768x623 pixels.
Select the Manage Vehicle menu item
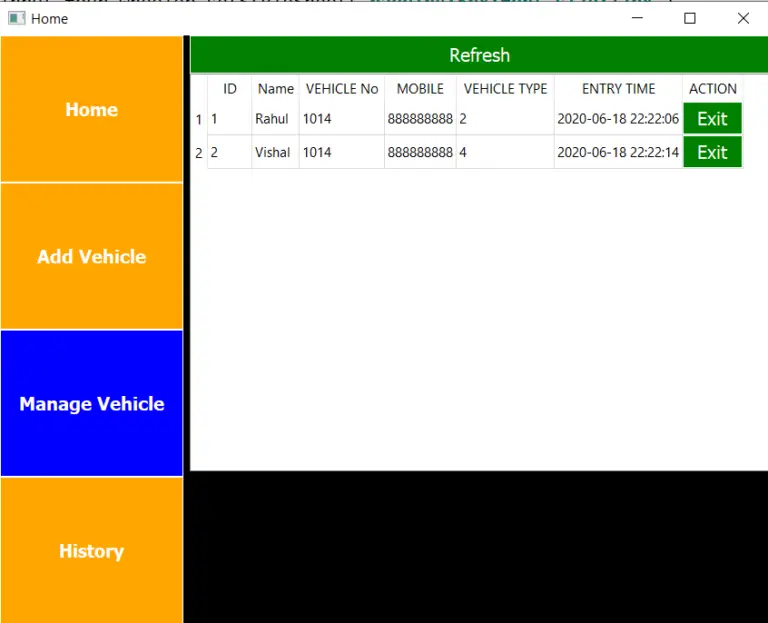pos(92,403)
